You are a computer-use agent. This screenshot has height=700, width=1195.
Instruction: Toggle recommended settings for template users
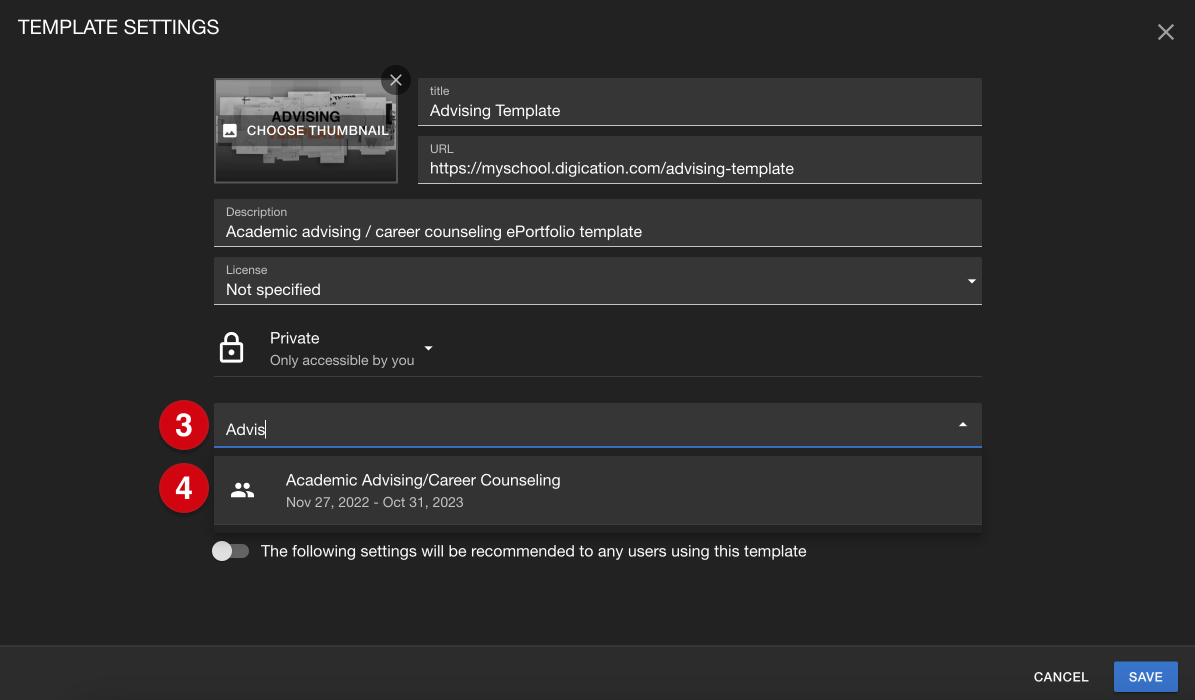(230, 551)
